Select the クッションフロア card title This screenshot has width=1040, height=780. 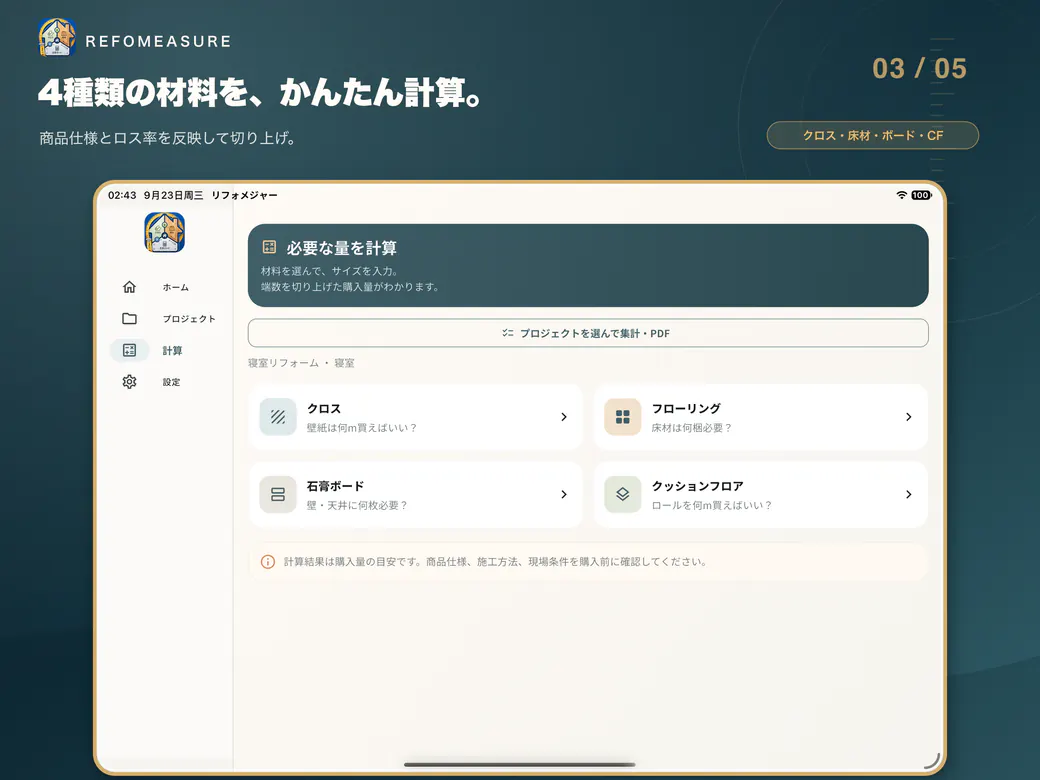697,486
